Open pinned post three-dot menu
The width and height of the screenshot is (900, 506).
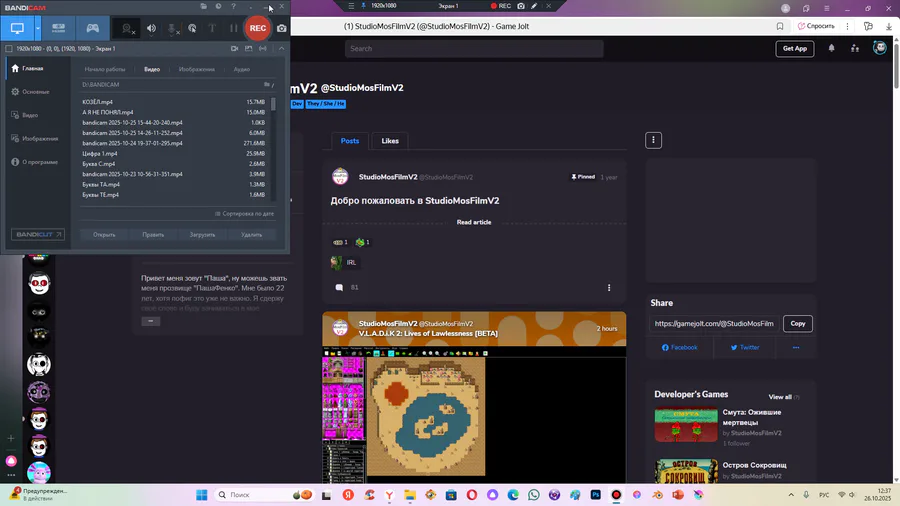(609, 287)
